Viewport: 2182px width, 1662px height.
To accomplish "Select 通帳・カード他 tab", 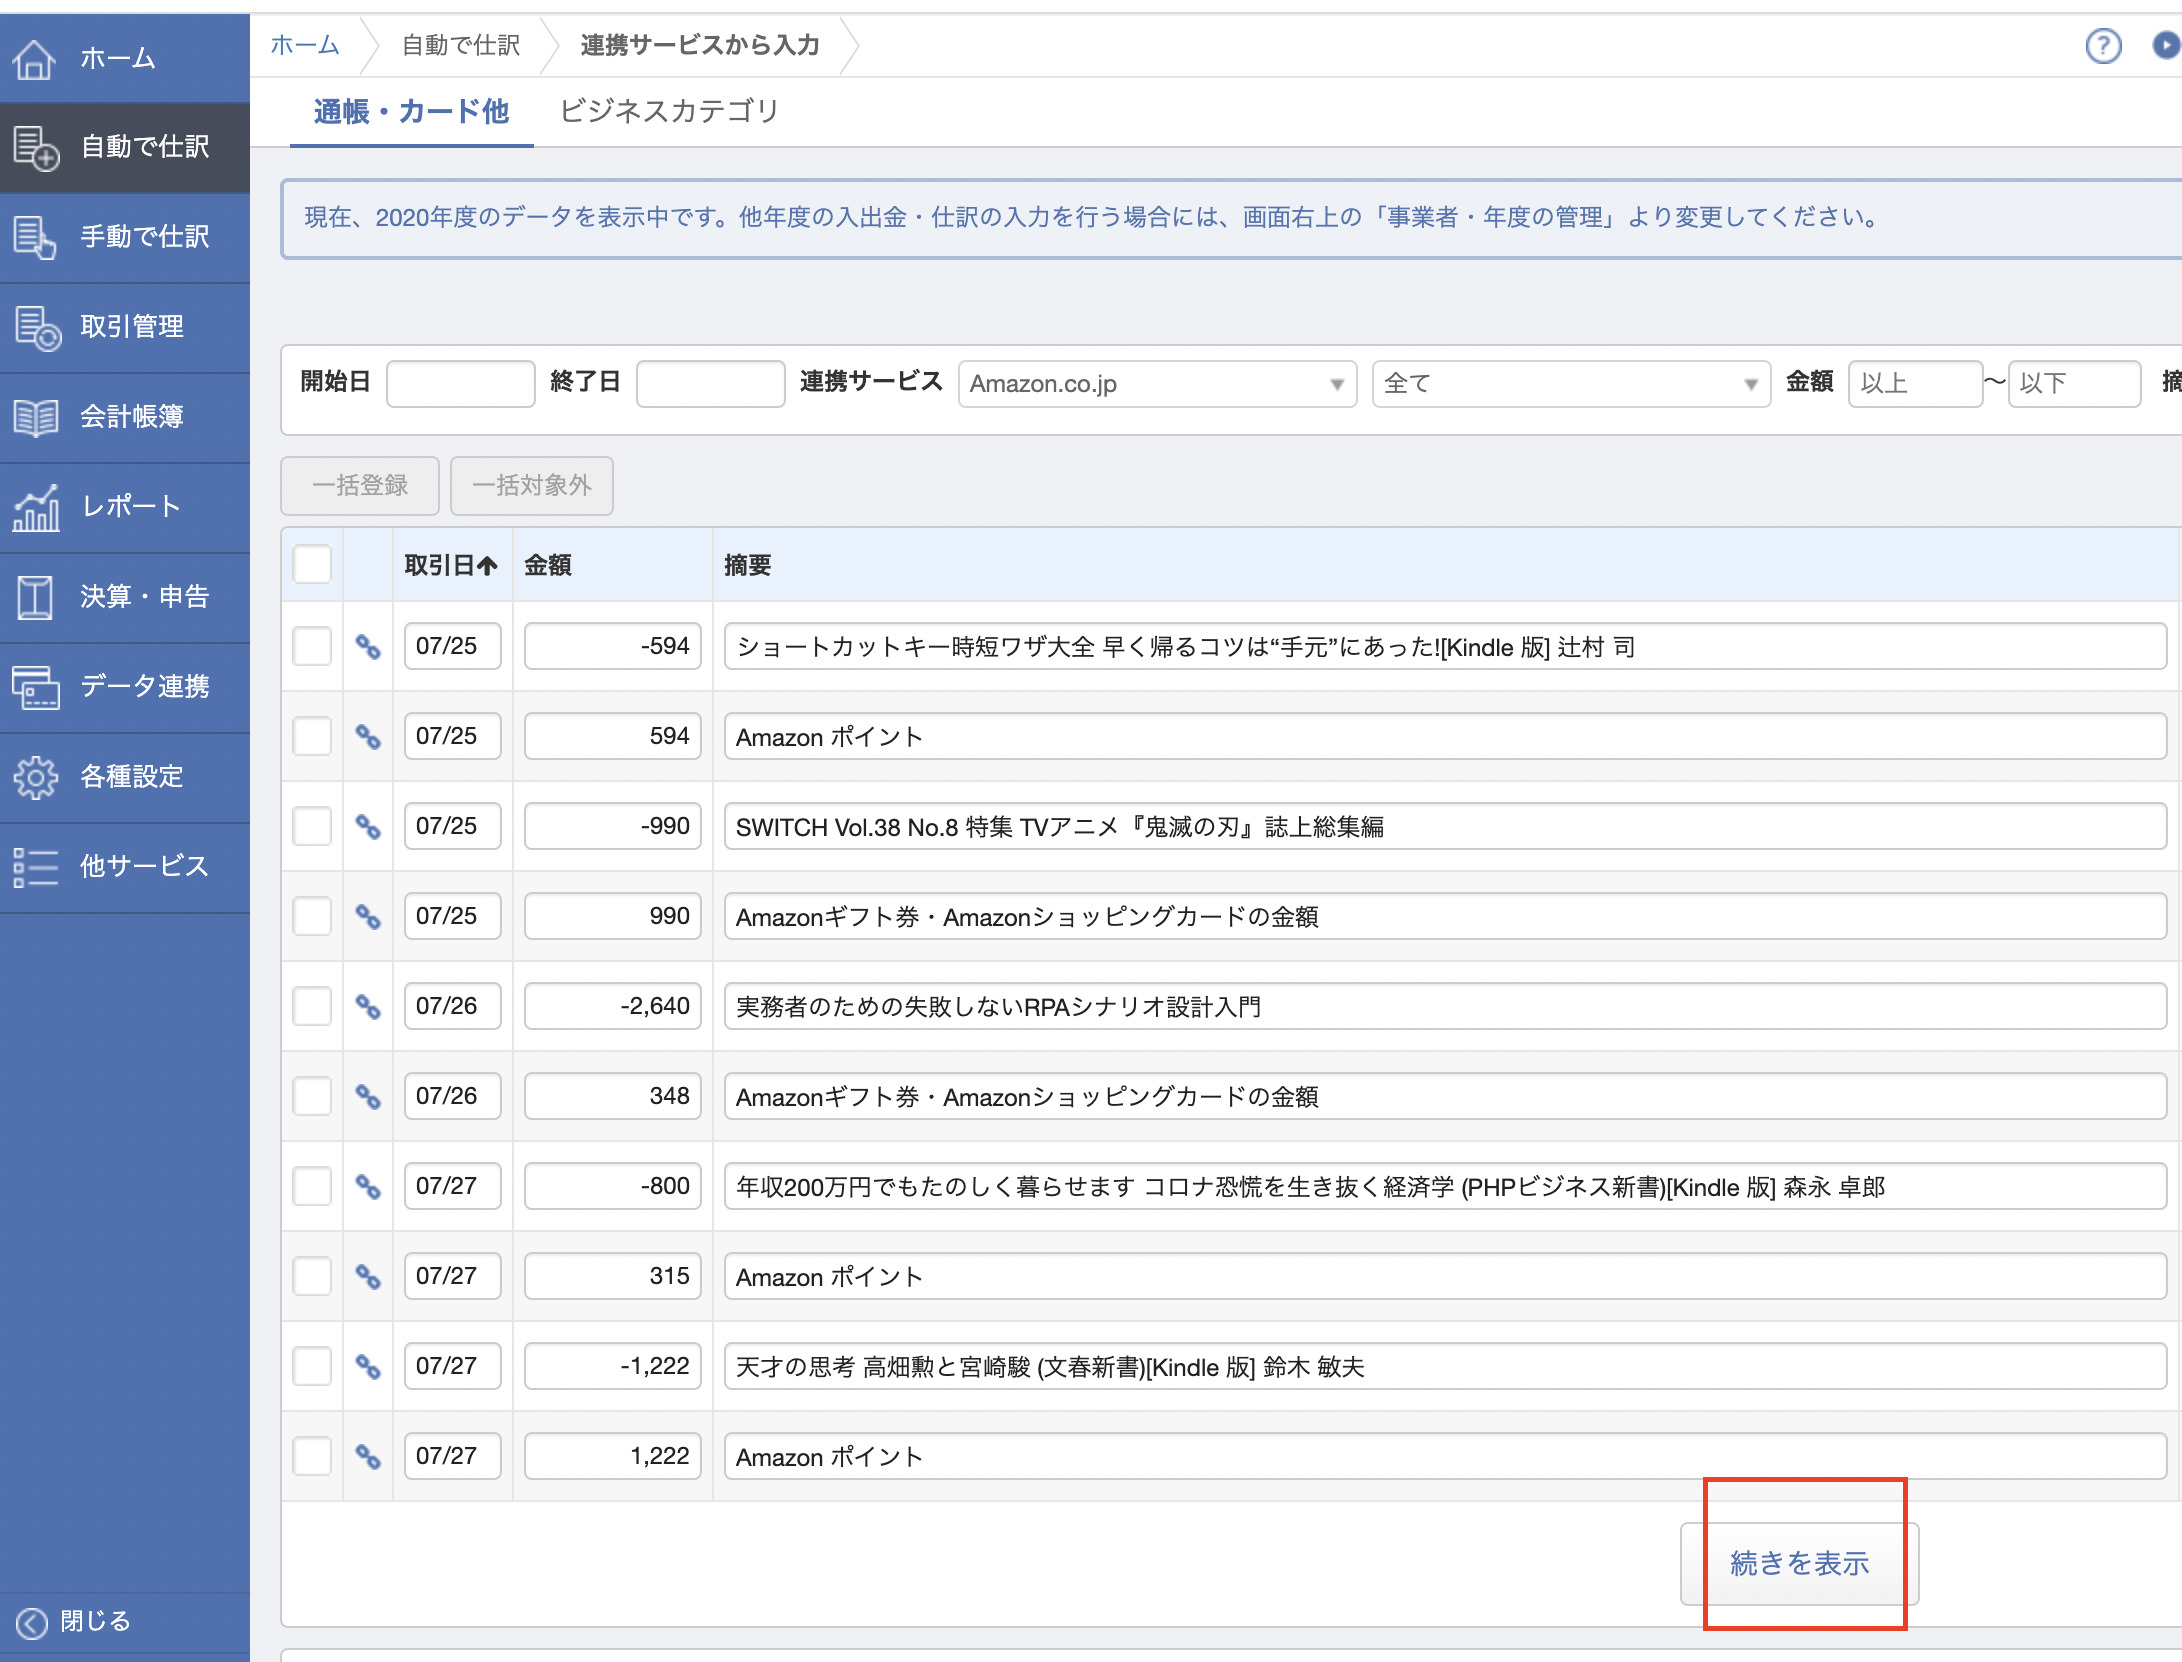I will point(411,111).
